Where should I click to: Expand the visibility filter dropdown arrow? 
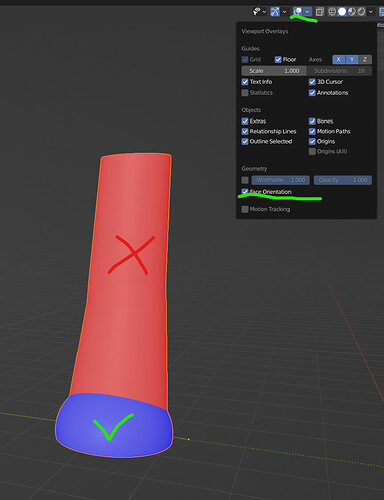pos(264,12)
